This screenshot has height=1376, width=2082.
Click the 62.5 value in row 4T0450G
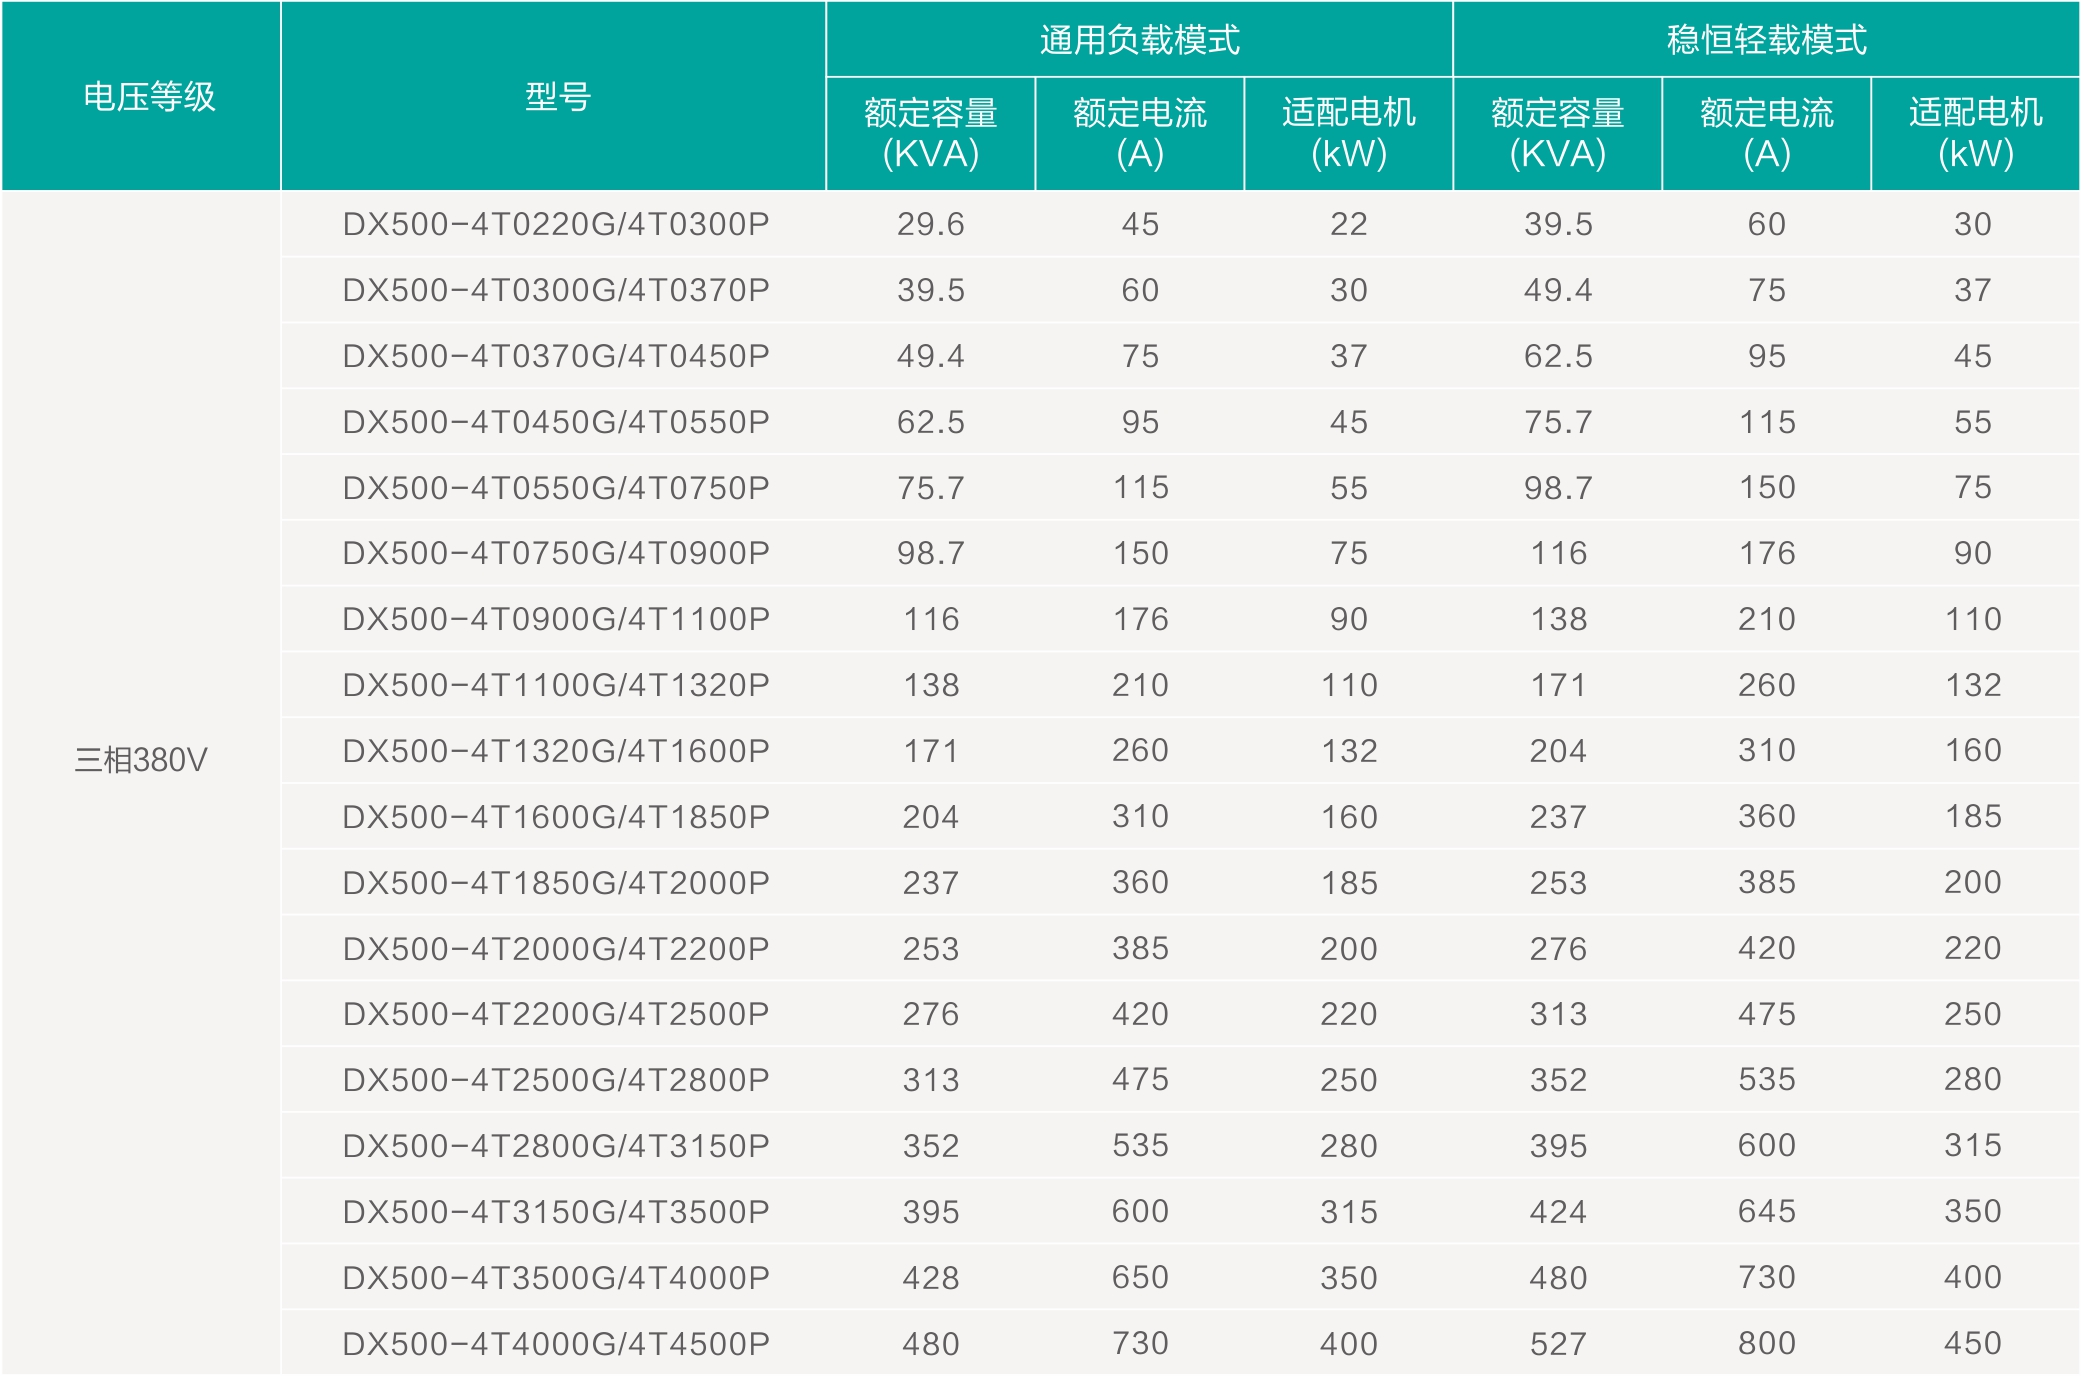click(930, 422)
